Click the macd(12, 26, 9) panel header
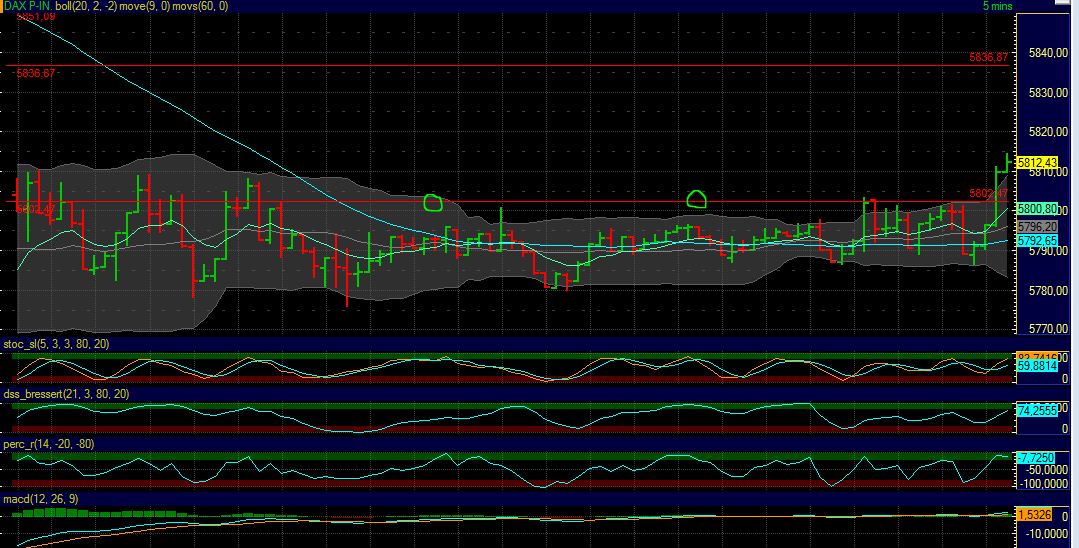The height and width of the screenshot is (548, 1079). (x=39, y=498)
